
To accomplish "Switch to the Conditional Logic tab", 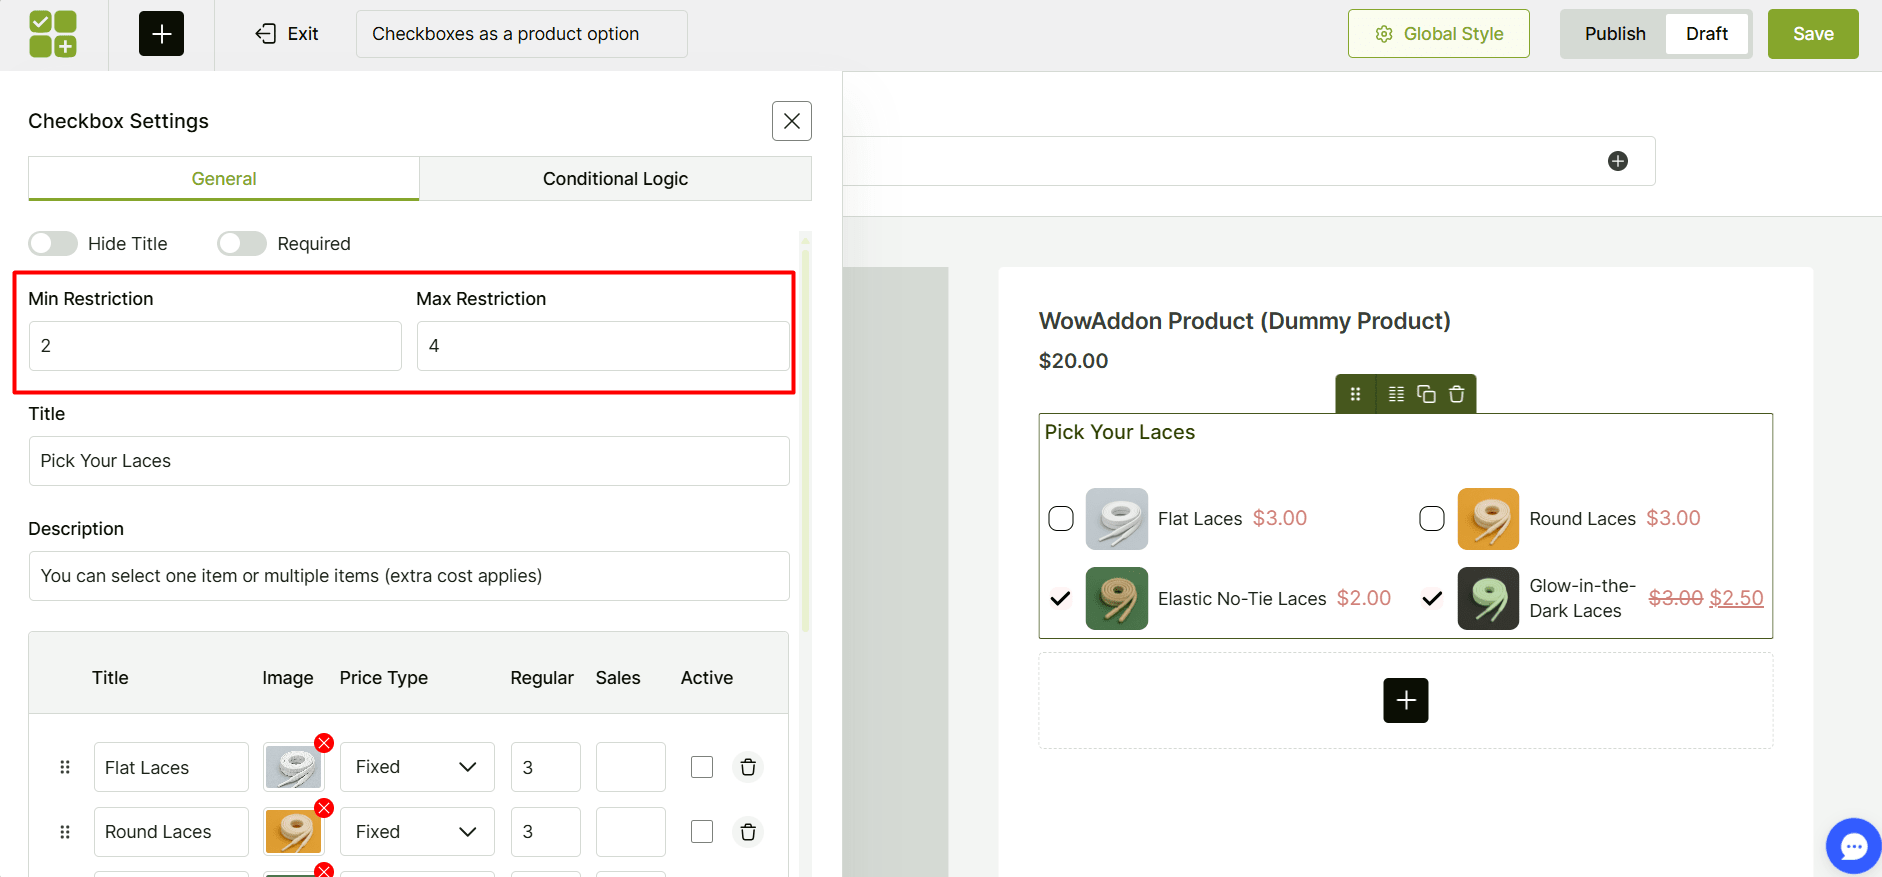I will [615, 179].
